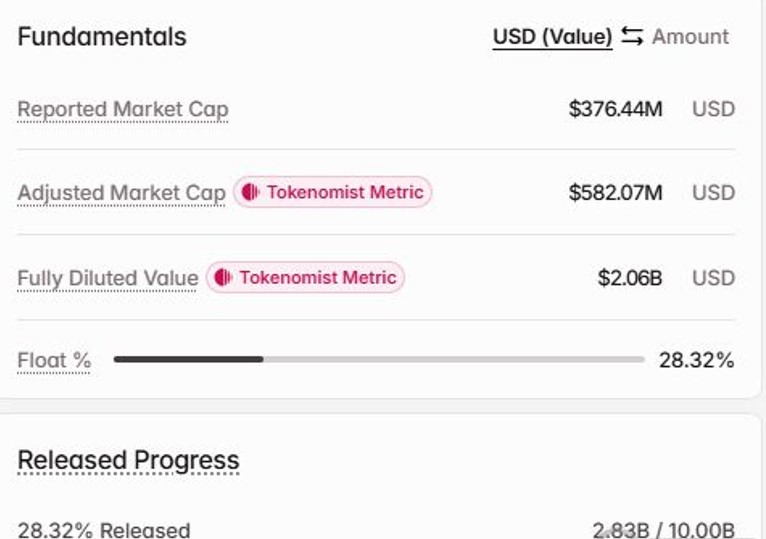Screen dimensions: 766x539
Task: Click the Released Progress heading
Action: tap(128, 461)
